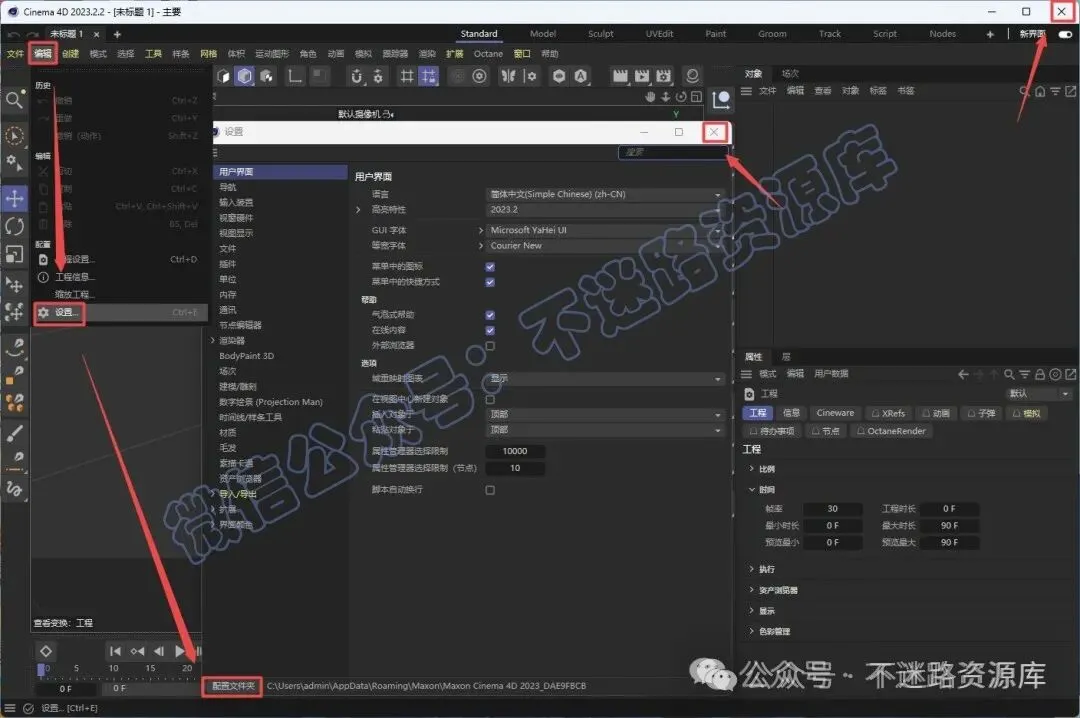Image resolution: width=1080 pixels, height=718 pixels.
Task: Click the viewport rotate camera icon
Action: point(681,97)
